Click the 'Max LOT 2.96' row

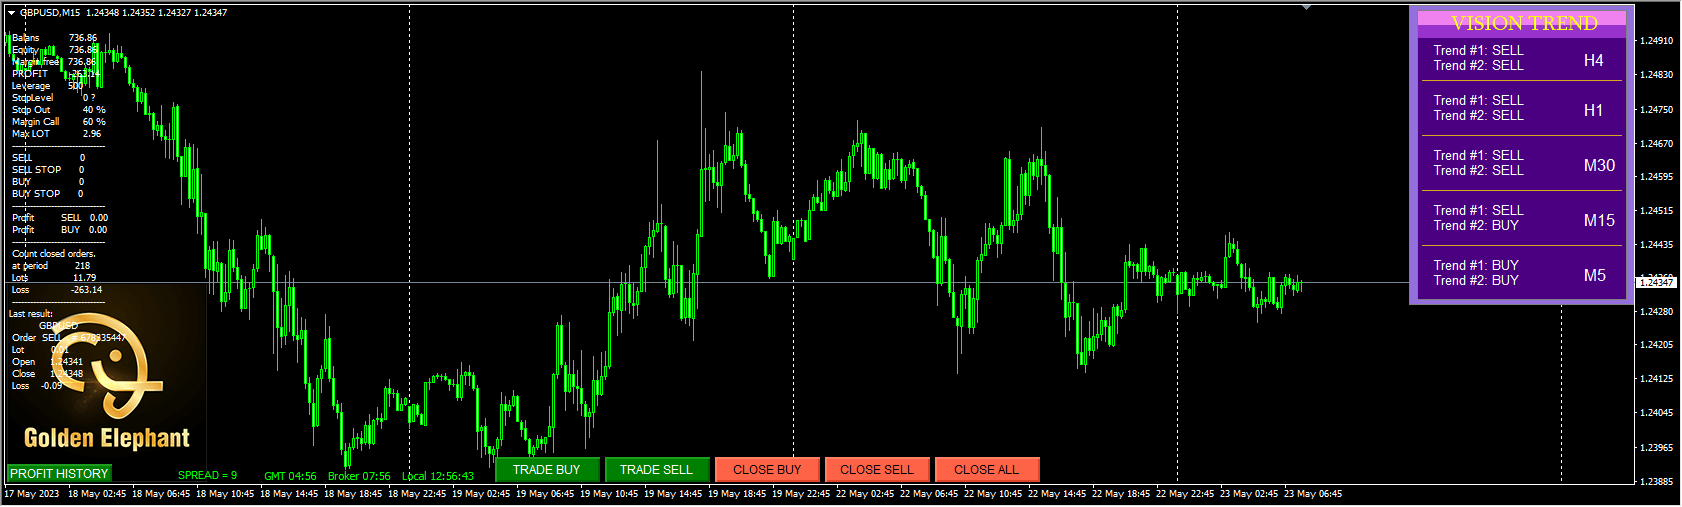coord(56,134)
